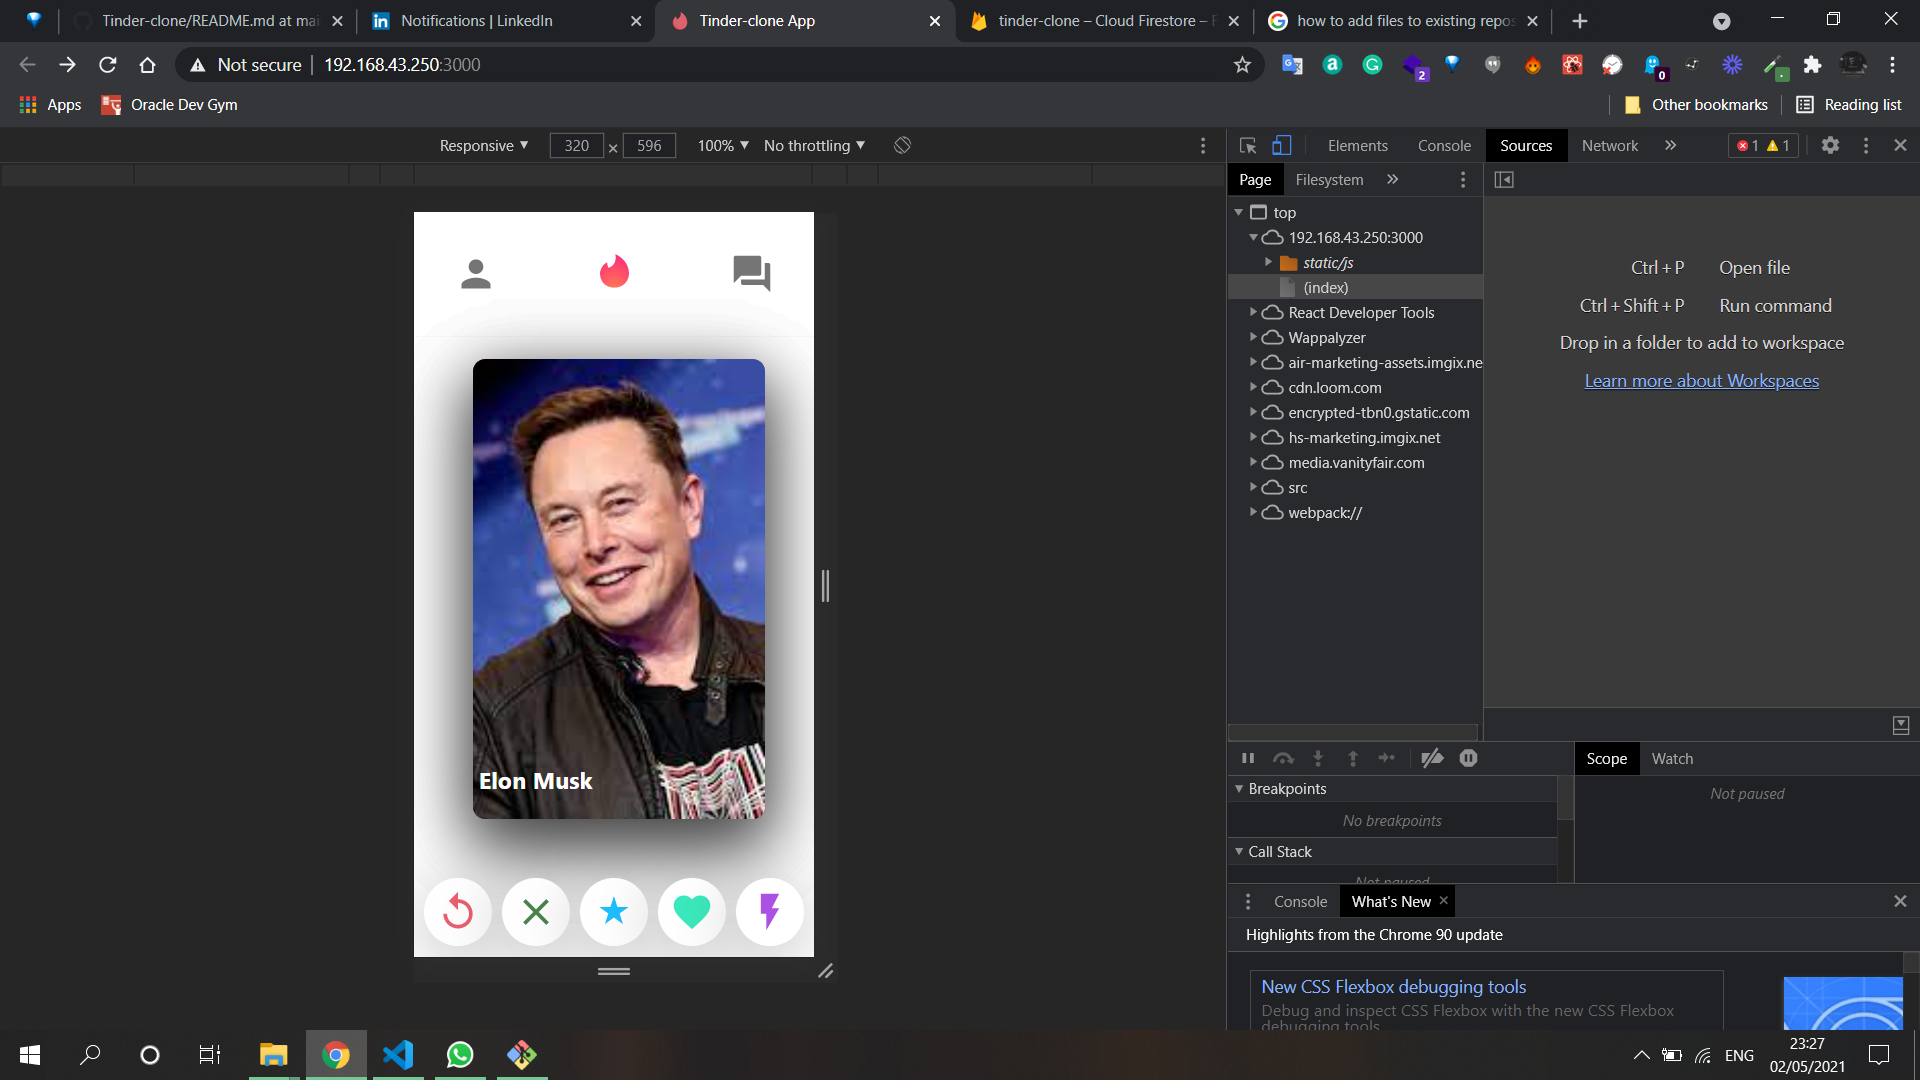Viewport: 1920px width, 1080px height.
Task: Open the Responsive device dropdown
Action: pos(484,146)
